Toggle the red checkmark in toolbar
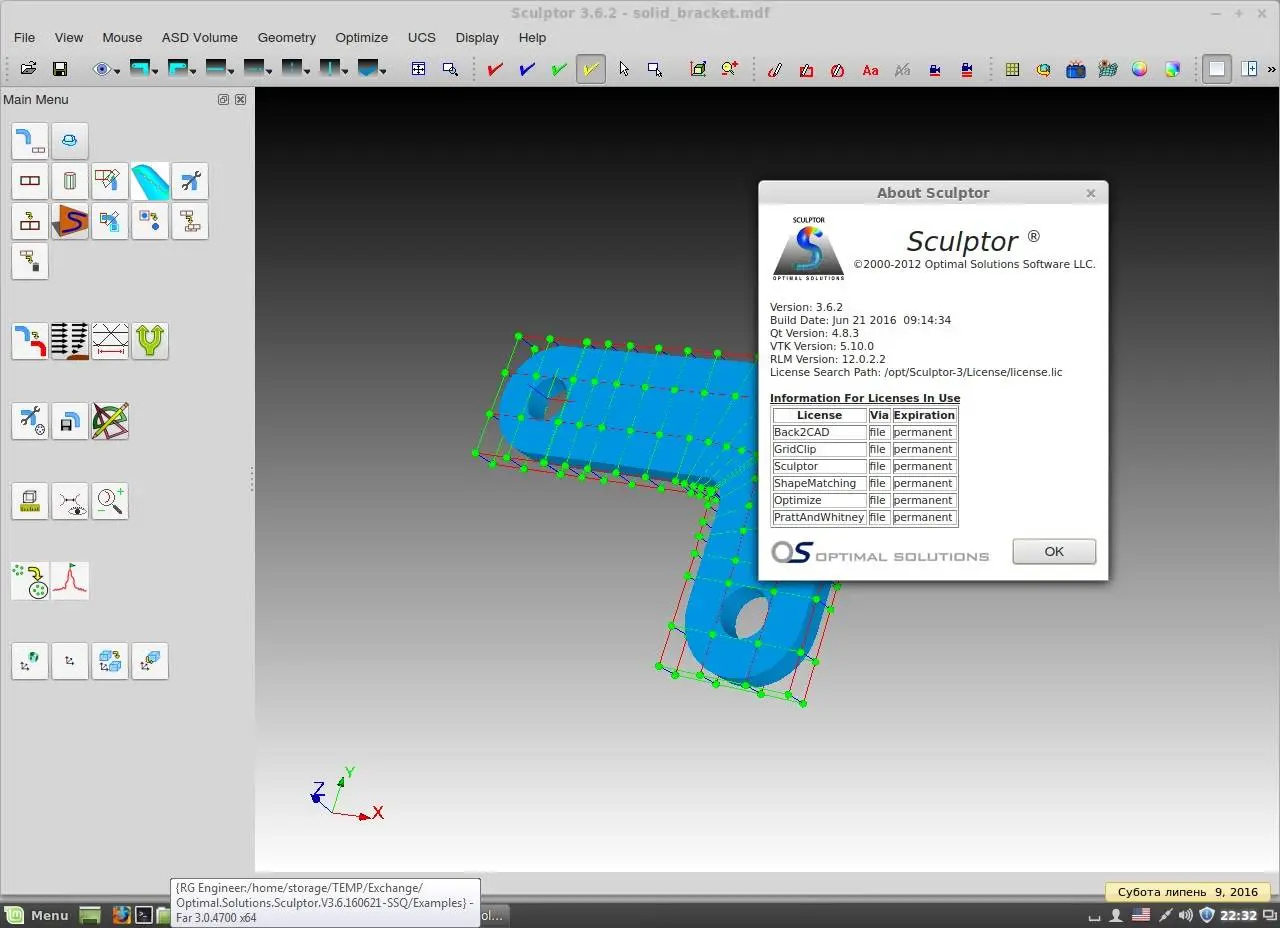1280x928 pixels. [x=494, y=69]
